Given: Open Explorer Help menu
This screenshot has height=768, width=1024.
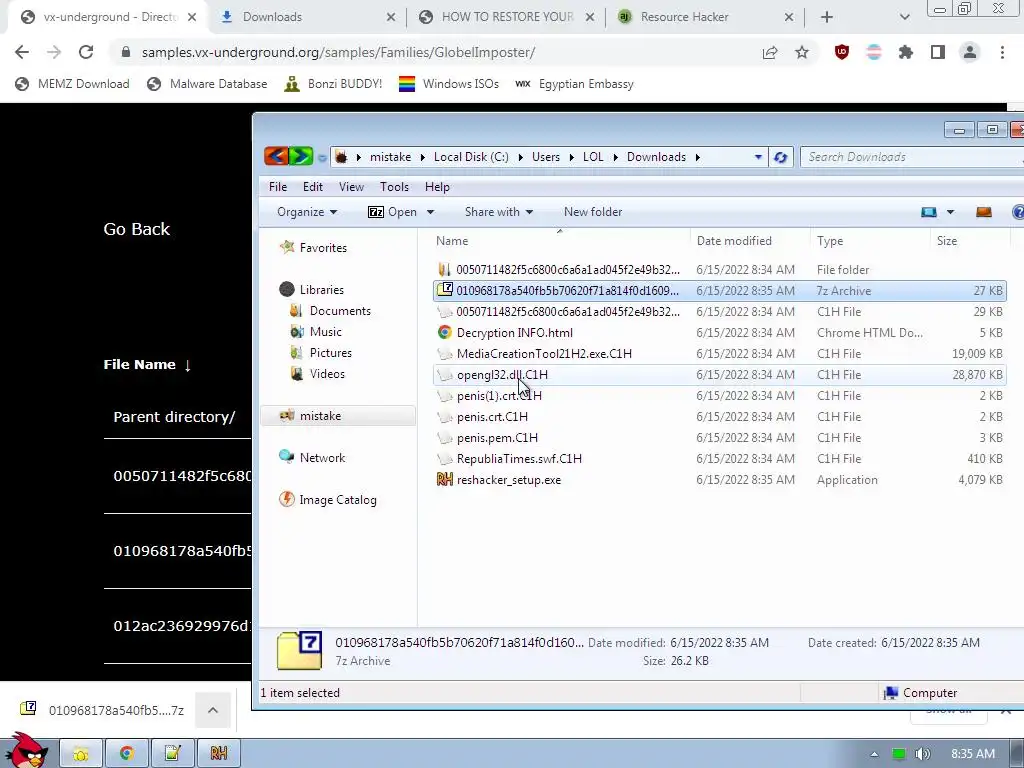Looking at the screenshot, I should pyautogui.click(x=437, y=187).
